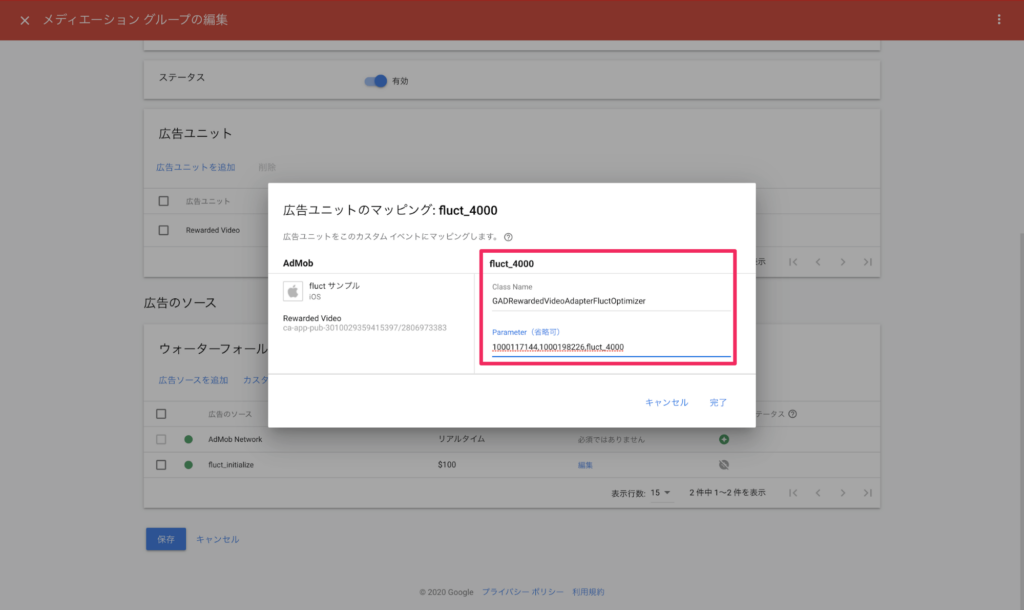This screenshot has width=1024, height=610.
Task: Open プライバシー ポリシー footer link
Action: pyautogui.click(x=522, y=592)
